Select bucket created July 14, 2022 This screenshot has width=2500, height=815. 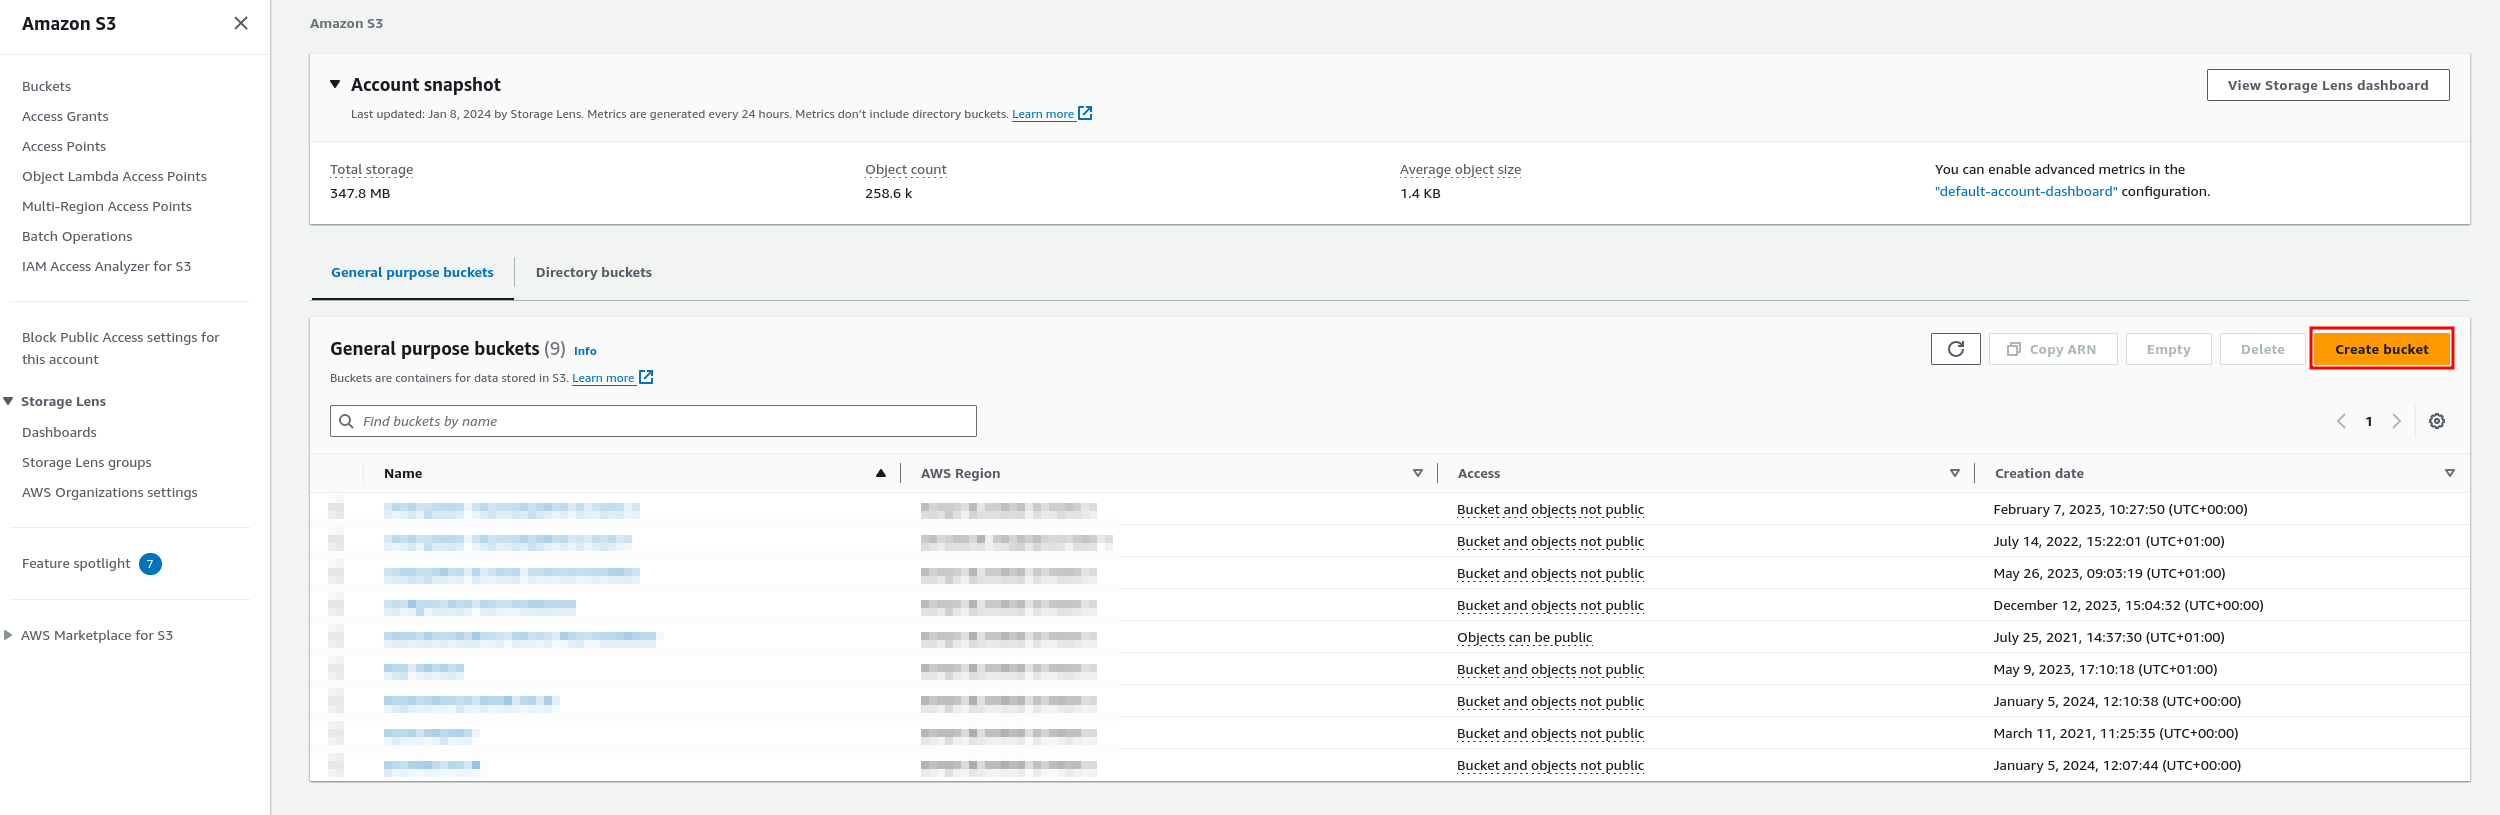[336, 541]
